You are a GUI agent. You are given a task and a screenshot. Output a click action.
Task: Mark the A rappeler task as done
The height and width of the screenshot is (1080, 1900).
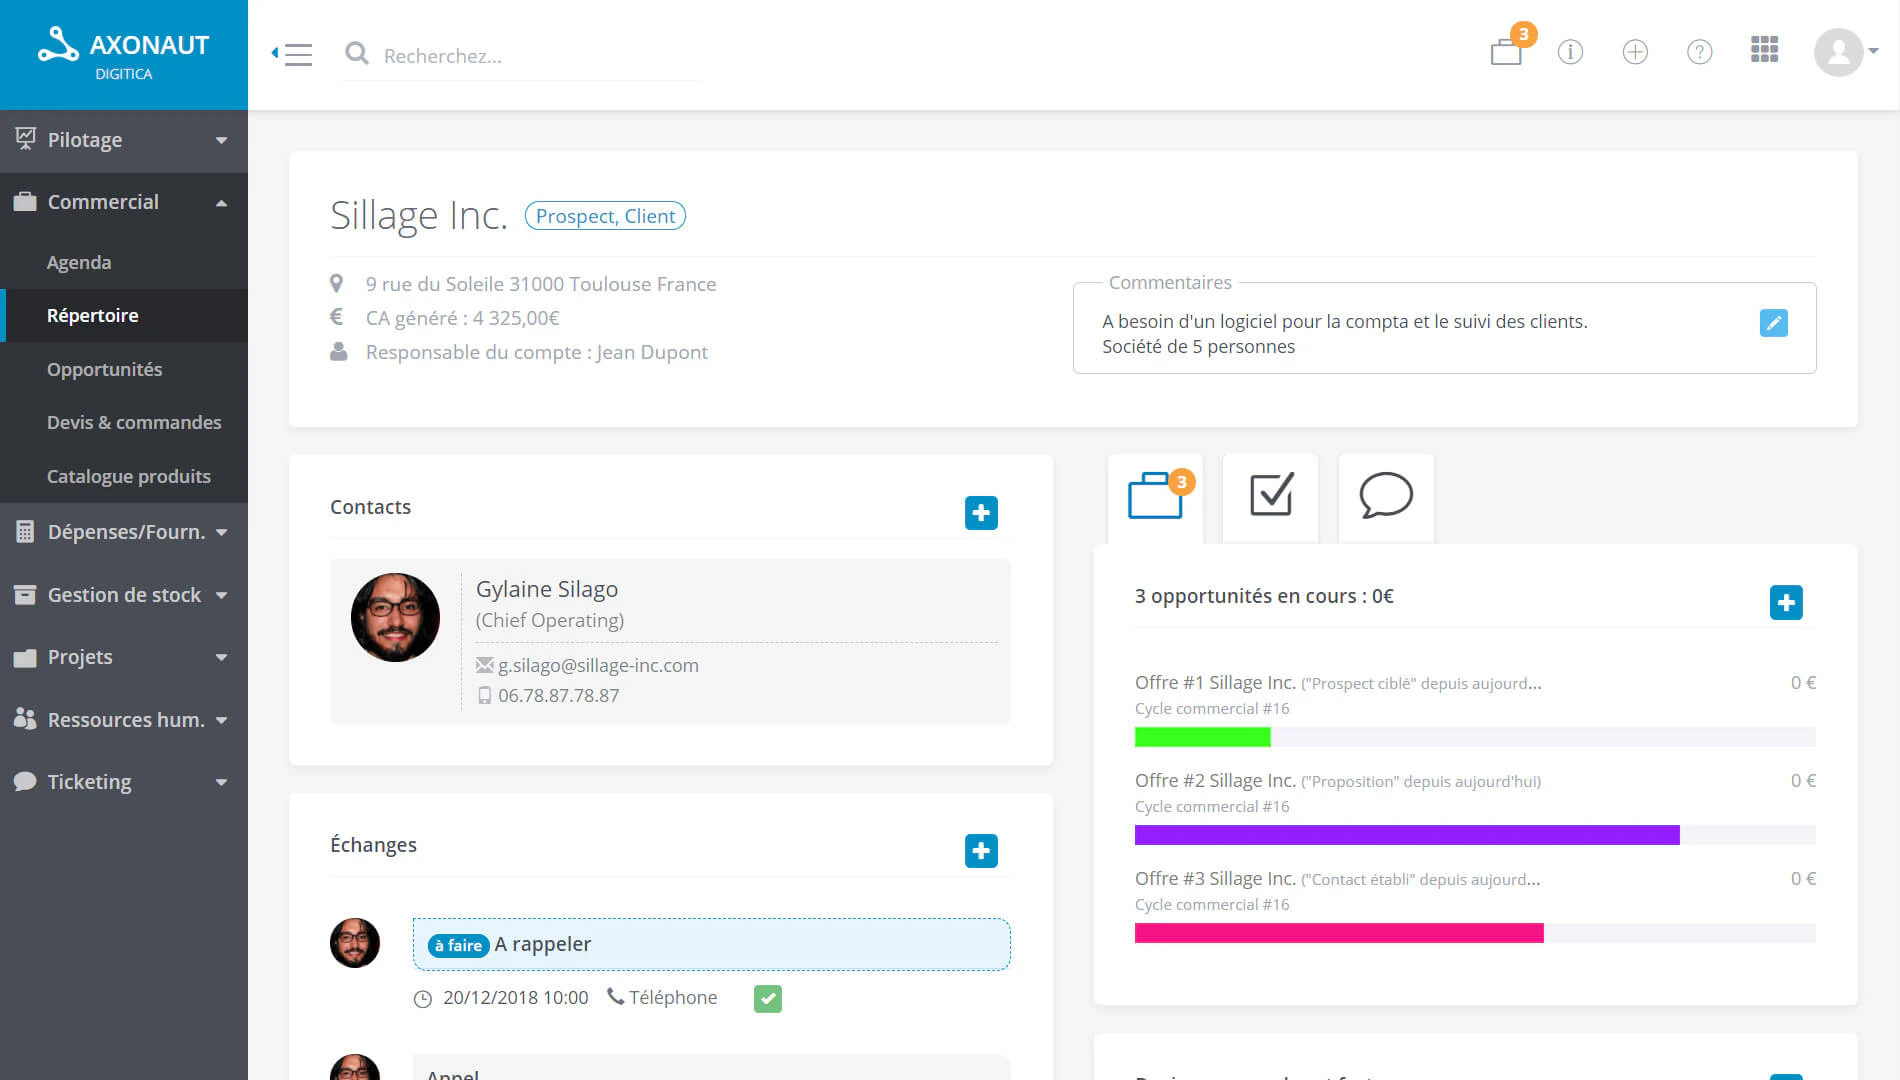pos(768,998)
